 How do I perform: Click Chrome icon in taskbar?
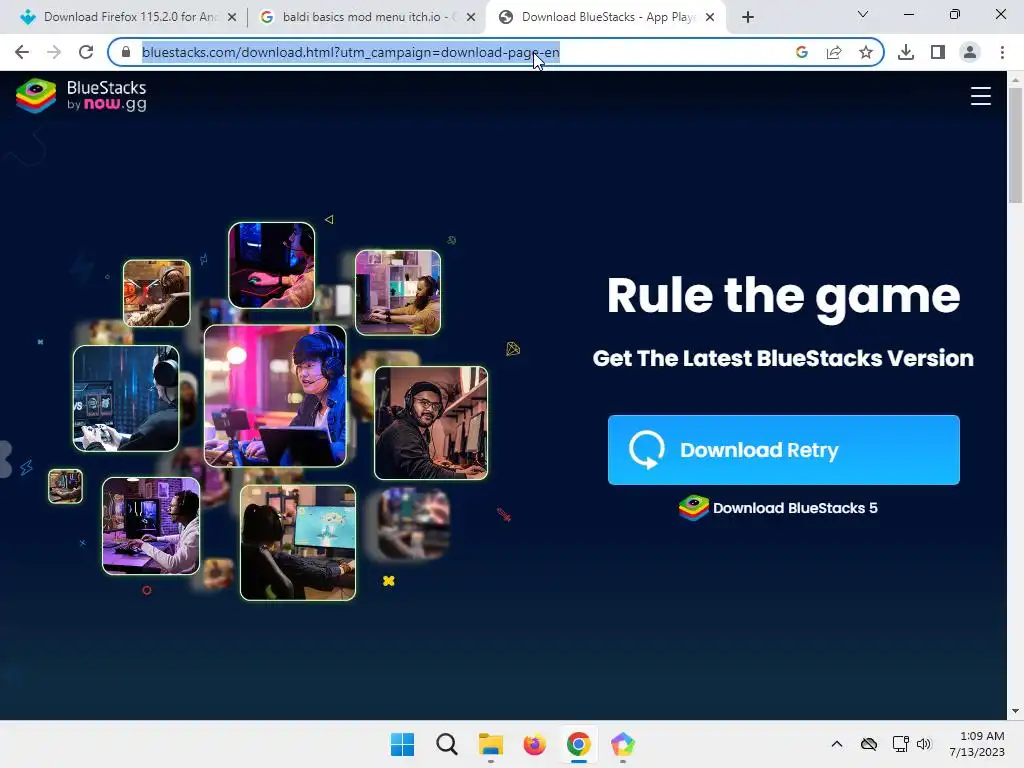[x=579, y=744]
